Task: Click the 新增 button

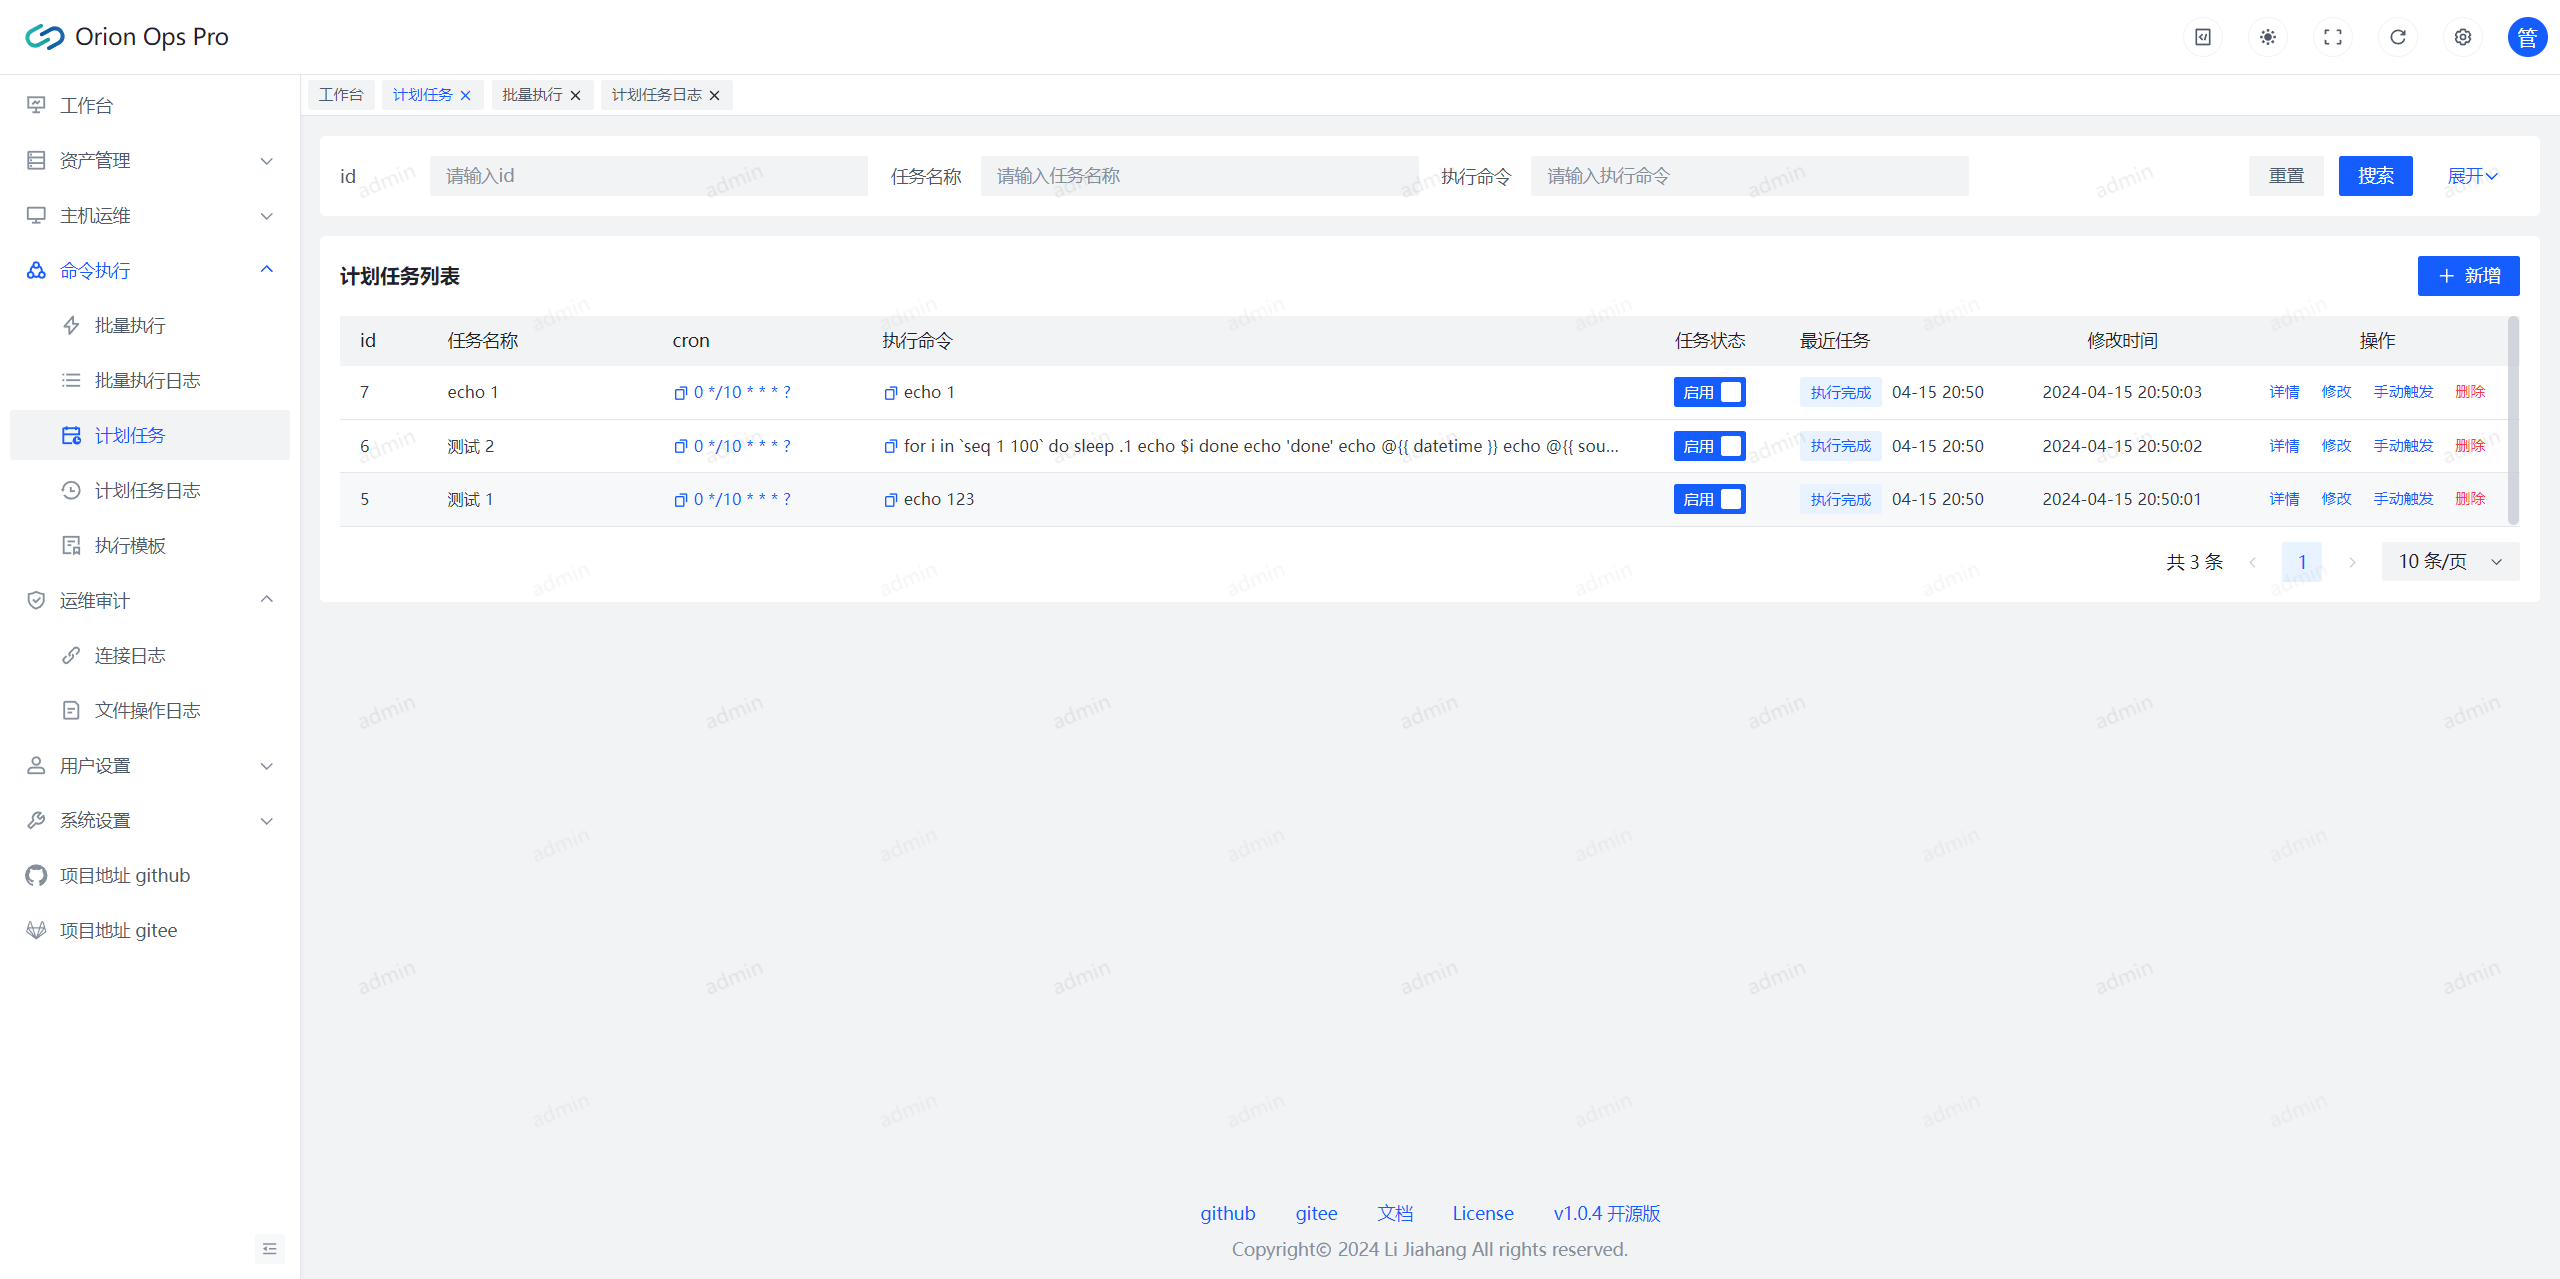Action: 2467,276
